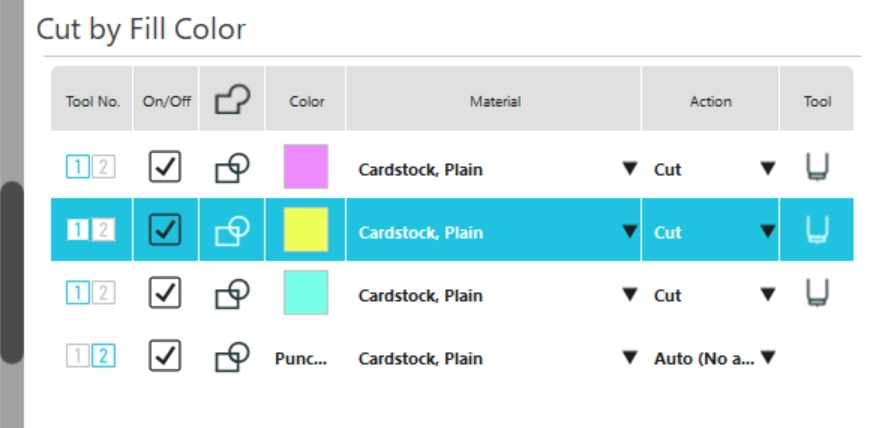Image resolution: width=879 pixels, height=428 pixels.
Task: Click the blade tool icon in cyan row
Action: [817, 294]
